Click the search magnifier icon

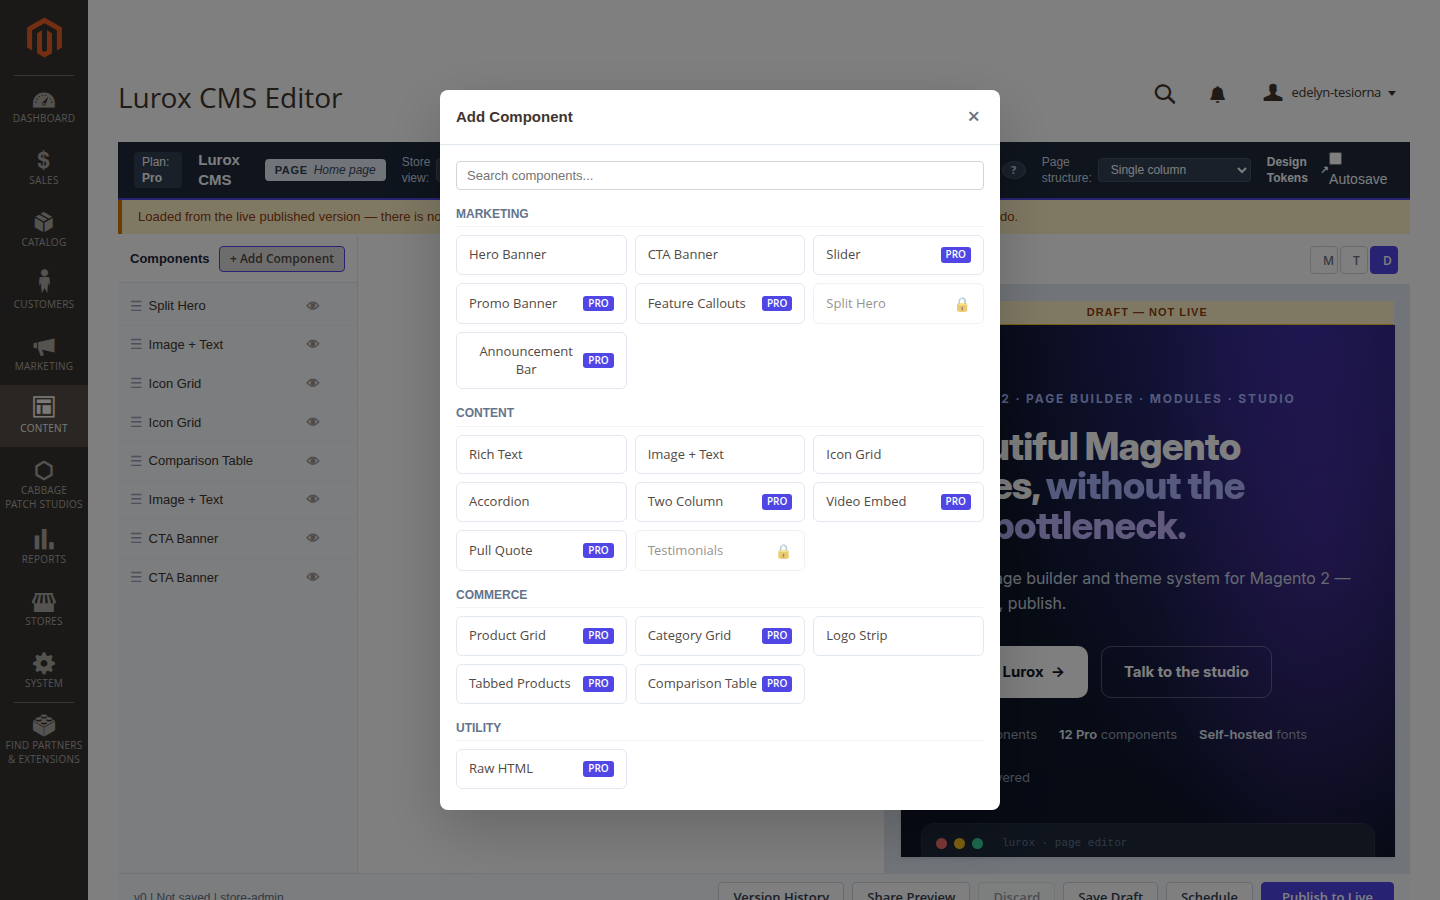(1164, 94)
